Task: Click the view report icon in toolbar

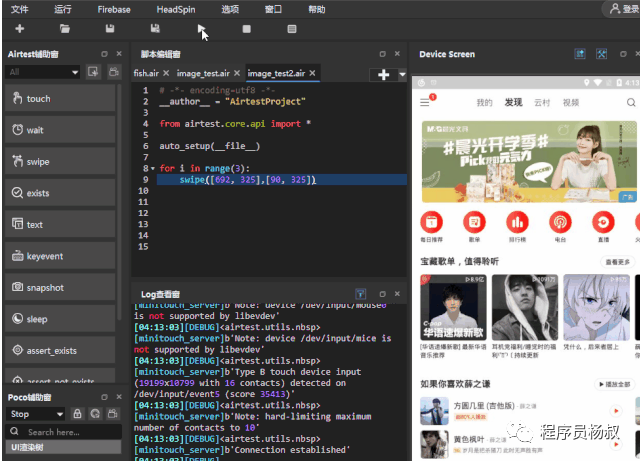Action: click(x=292, y=30)
